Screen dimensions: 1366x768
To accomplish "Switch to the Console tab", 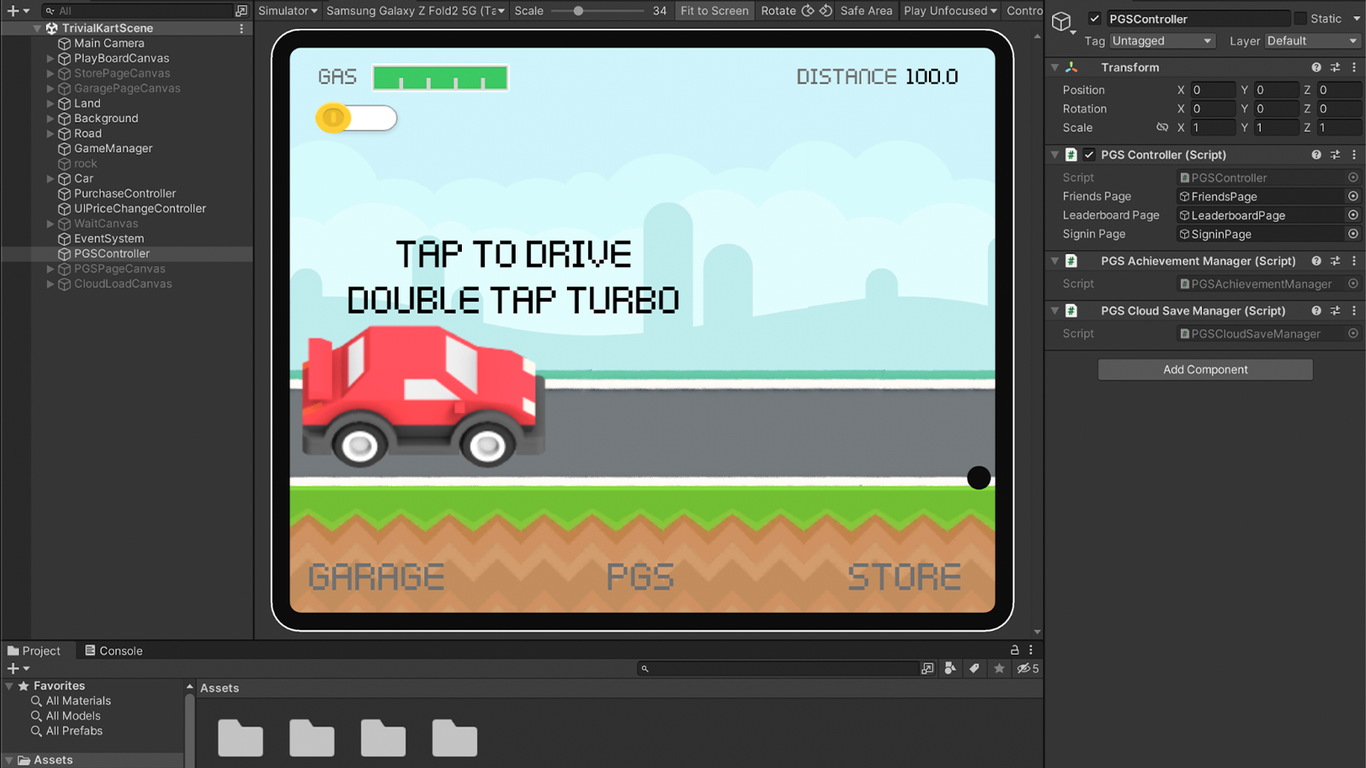I will 112,651.
